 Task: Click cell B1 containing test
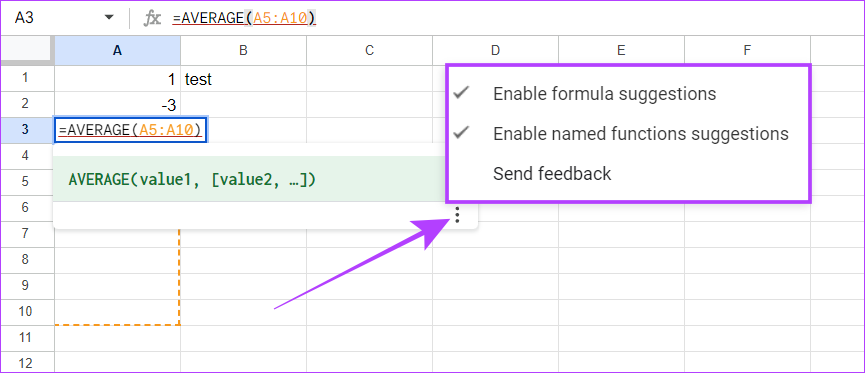243,79
